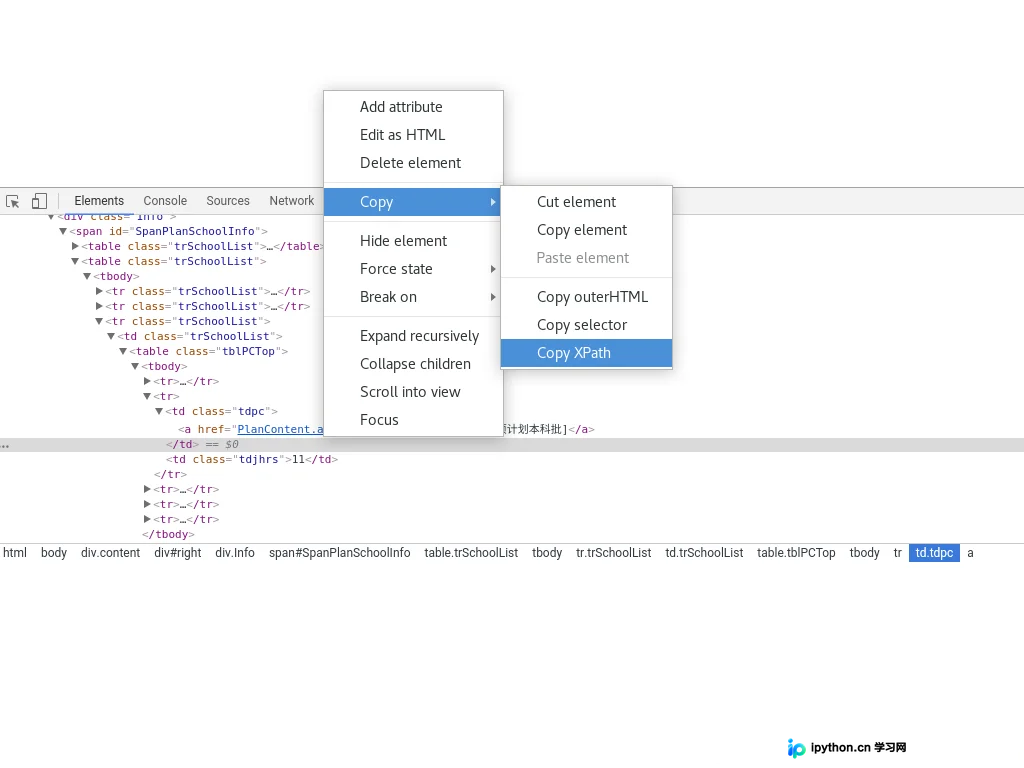Screen dimensions: 1024x768
Task: Select Edit as HTML
Action: pos(413,135)
